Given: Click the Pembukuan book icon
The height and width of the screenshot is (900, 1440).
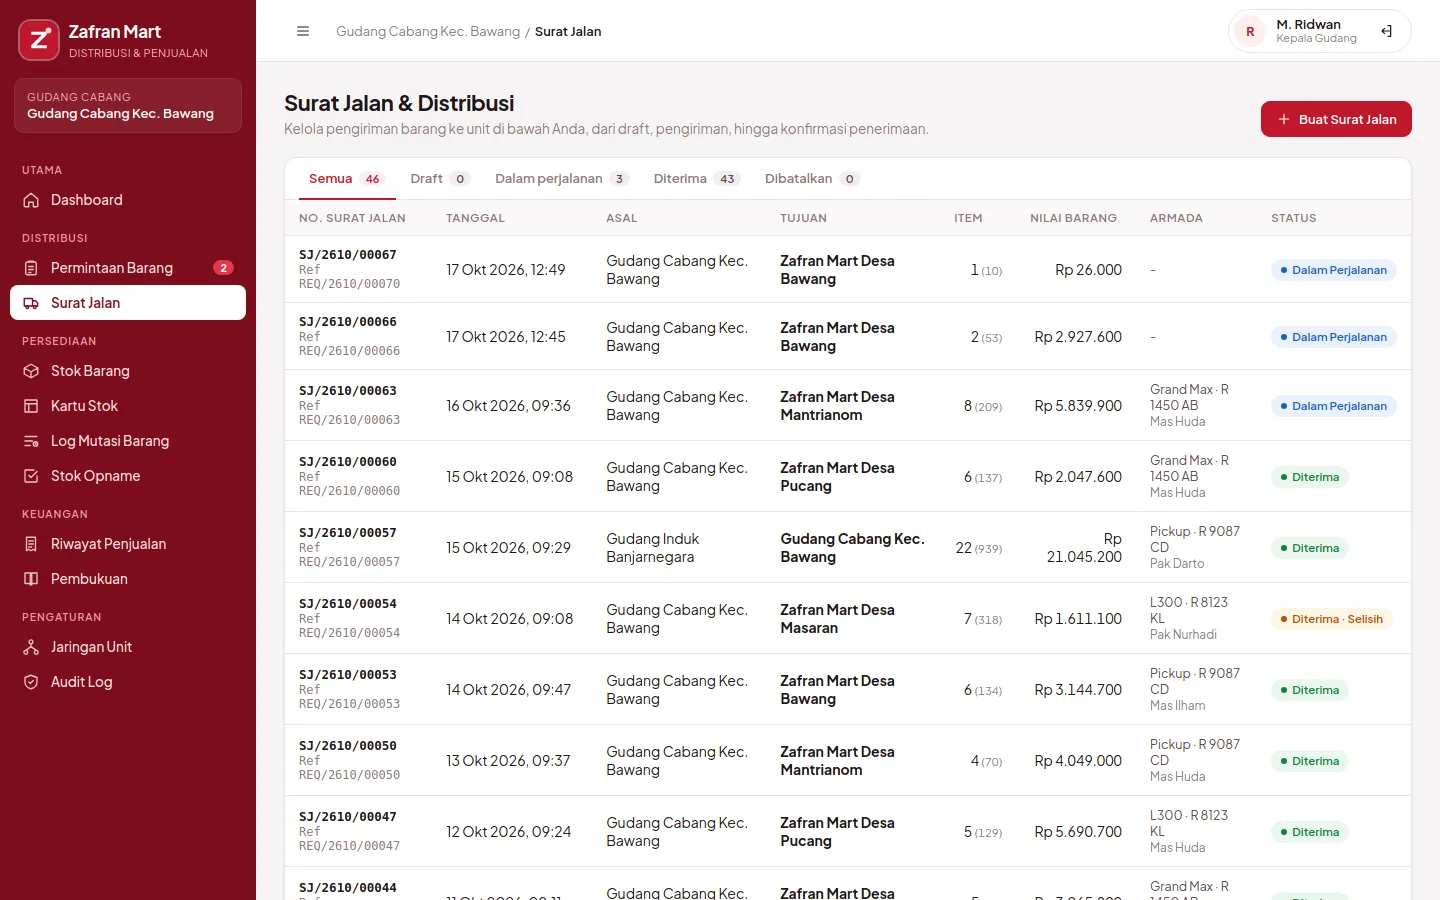Looking at the screenshot, I should 31,579.
